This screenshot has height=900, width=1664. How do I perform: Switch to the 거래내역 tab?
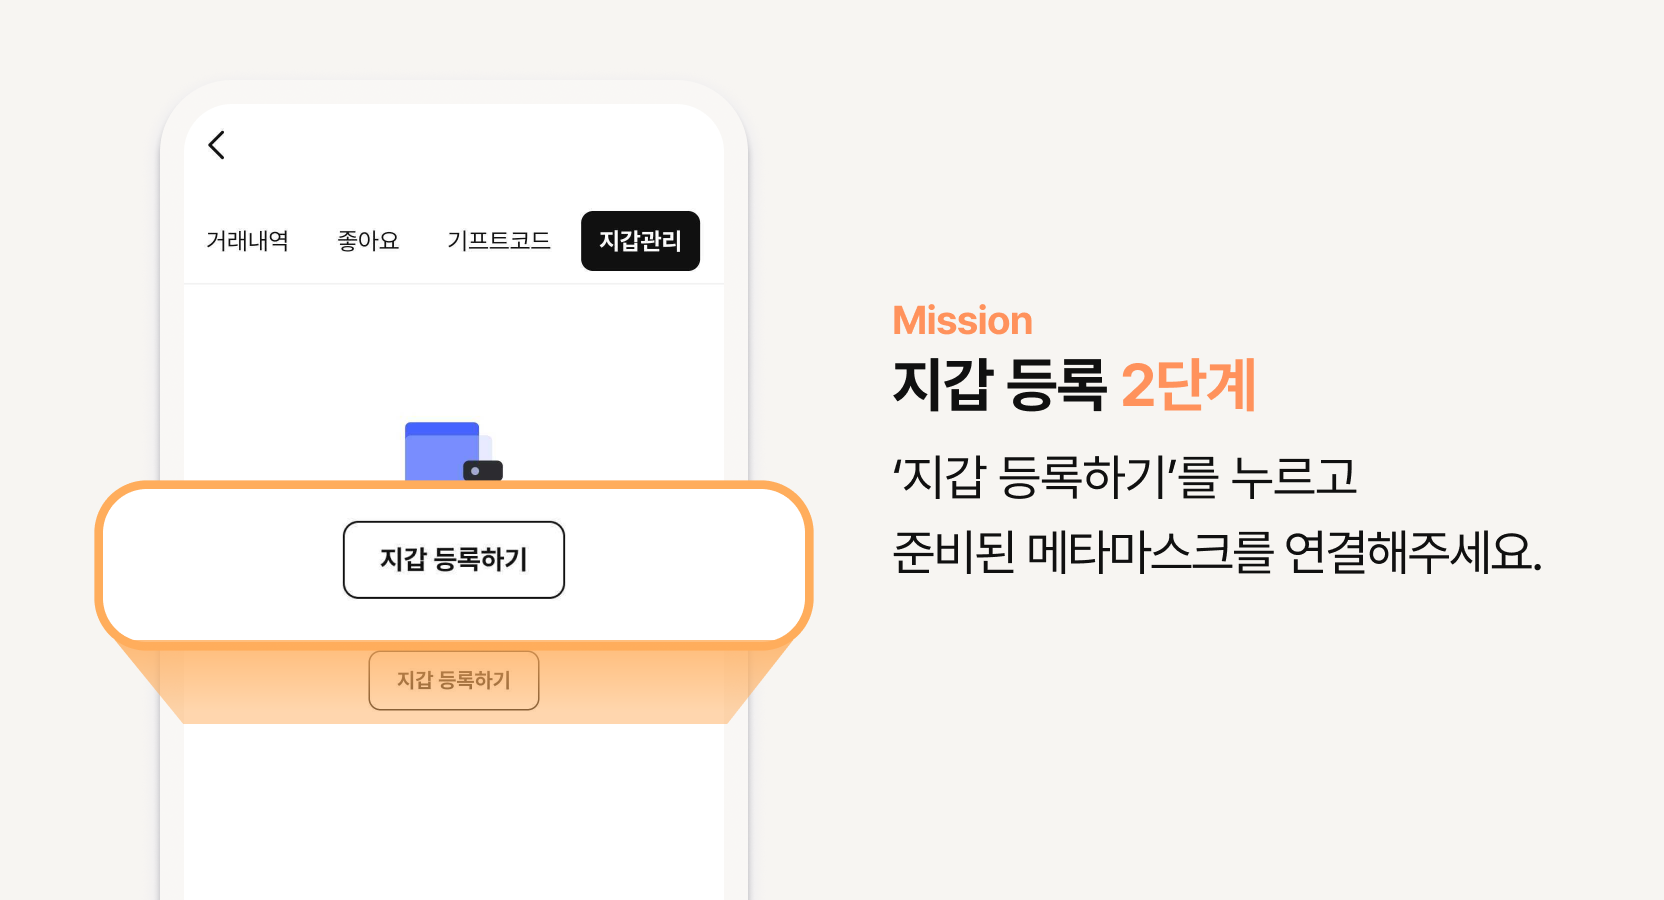(248, 240)
